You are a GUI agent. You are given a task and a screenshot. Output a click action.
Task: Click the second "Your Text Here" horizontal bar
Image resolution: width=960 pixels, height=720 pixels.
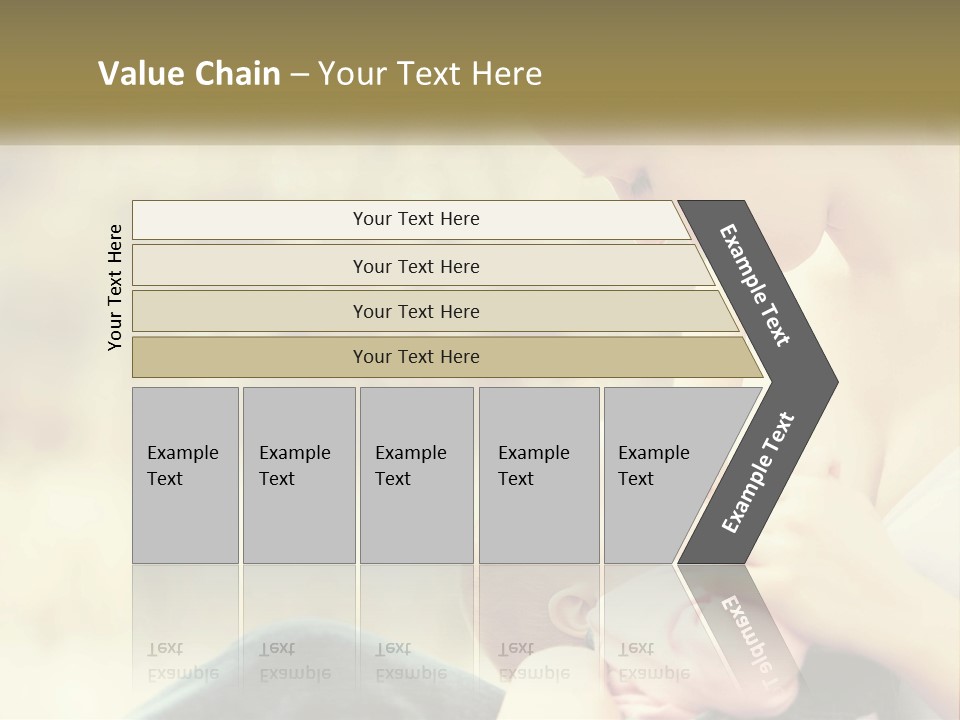pyautogui.click(x=415, y=266)
